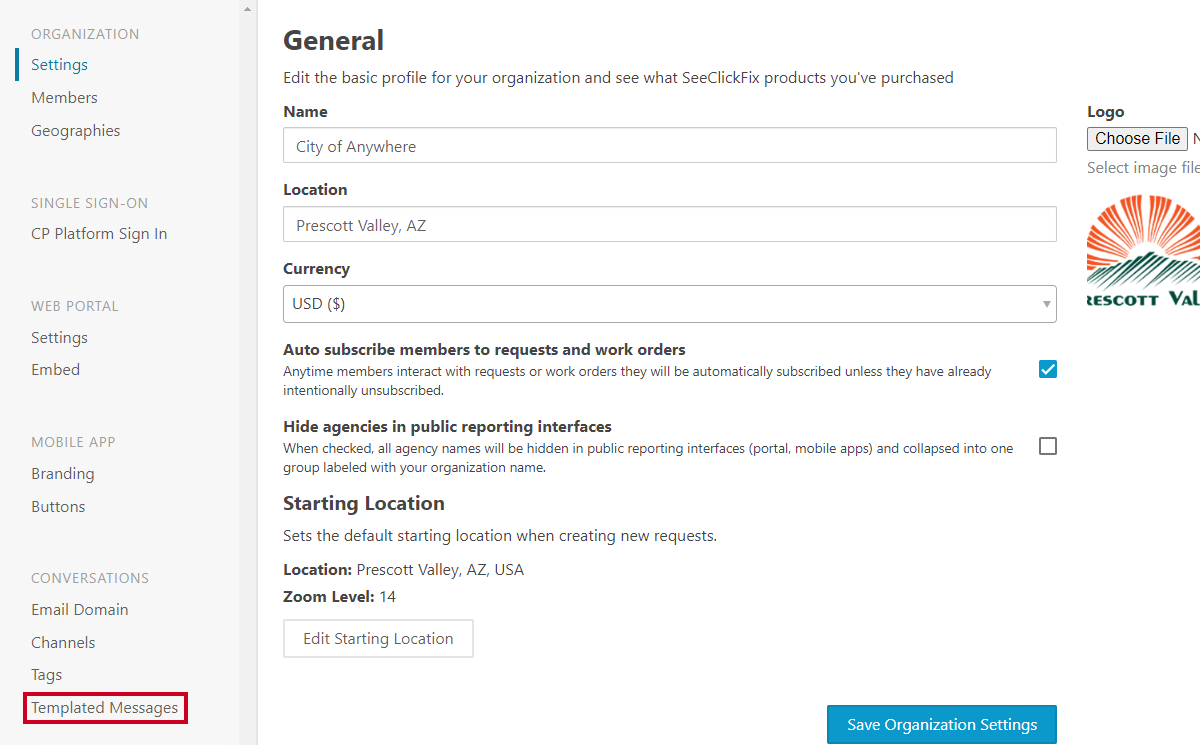Viewport: 1200px width, 745px height.
Task: Go to Members page
Action: (64, 98)
